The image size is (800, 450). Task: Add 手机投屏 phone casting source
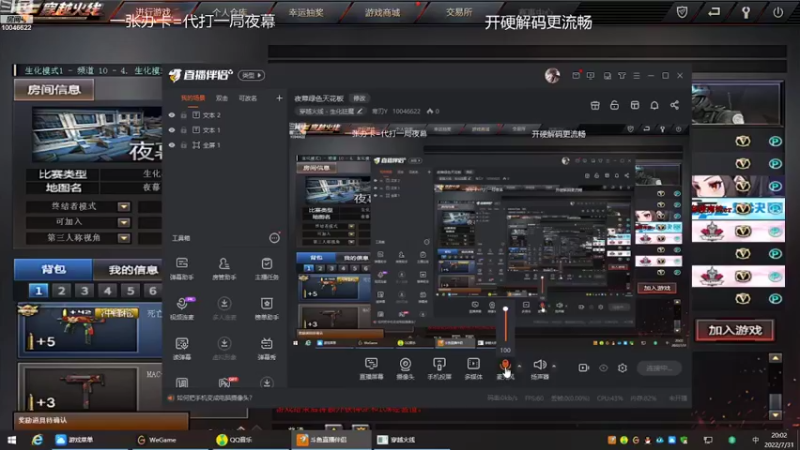439,368
